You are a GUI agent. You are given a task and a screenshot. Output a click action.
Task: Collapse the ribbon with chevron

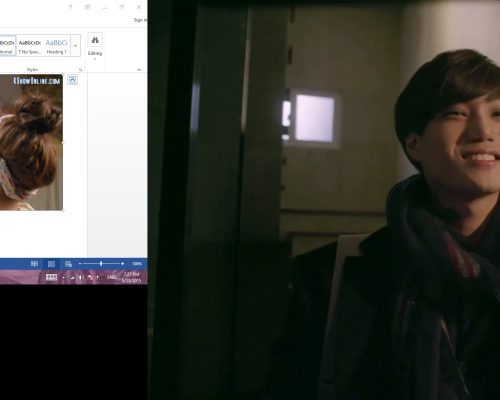139,69
